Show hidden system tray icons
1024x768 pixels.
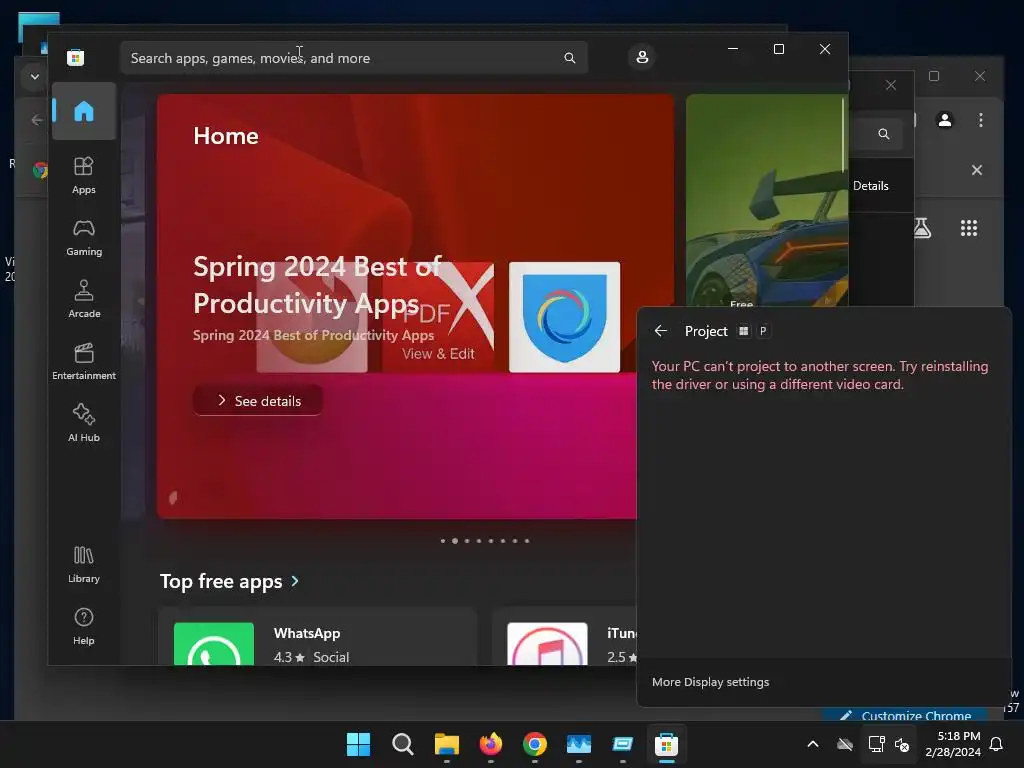click(813, 744)
